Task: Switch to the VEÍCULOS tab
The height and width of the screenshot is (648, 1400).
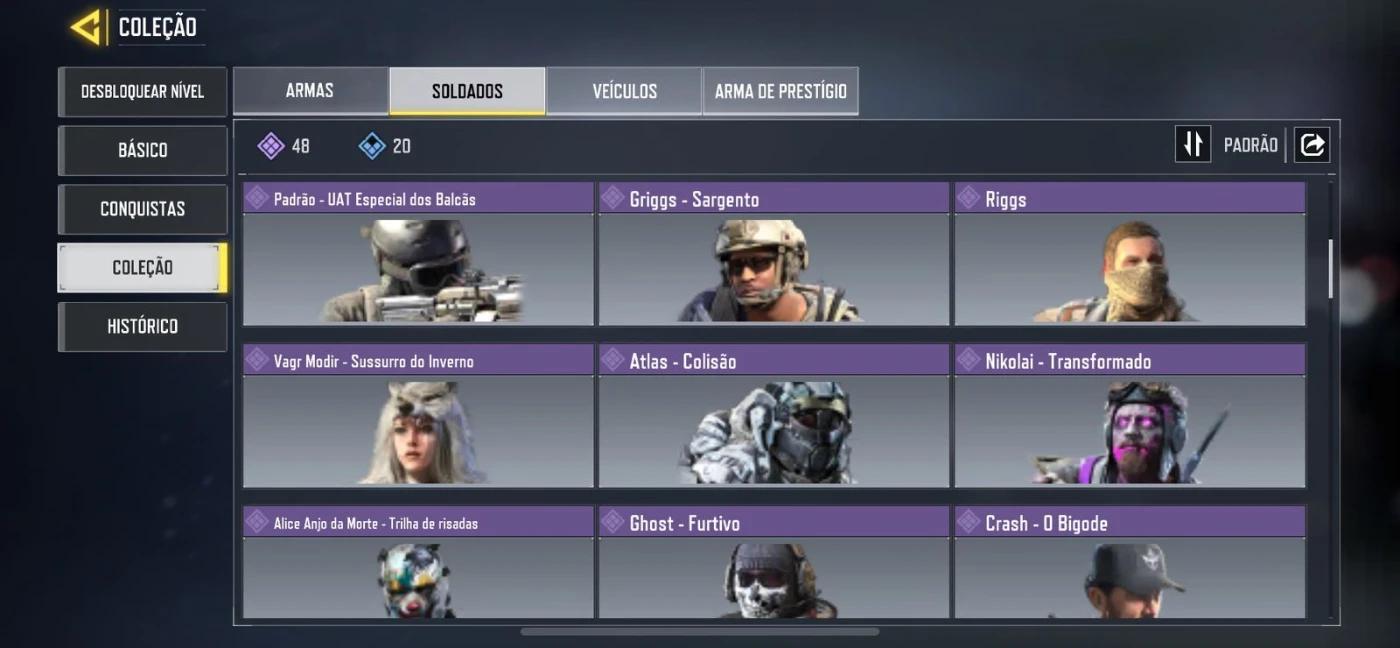Action: click(x=624, y=91)
